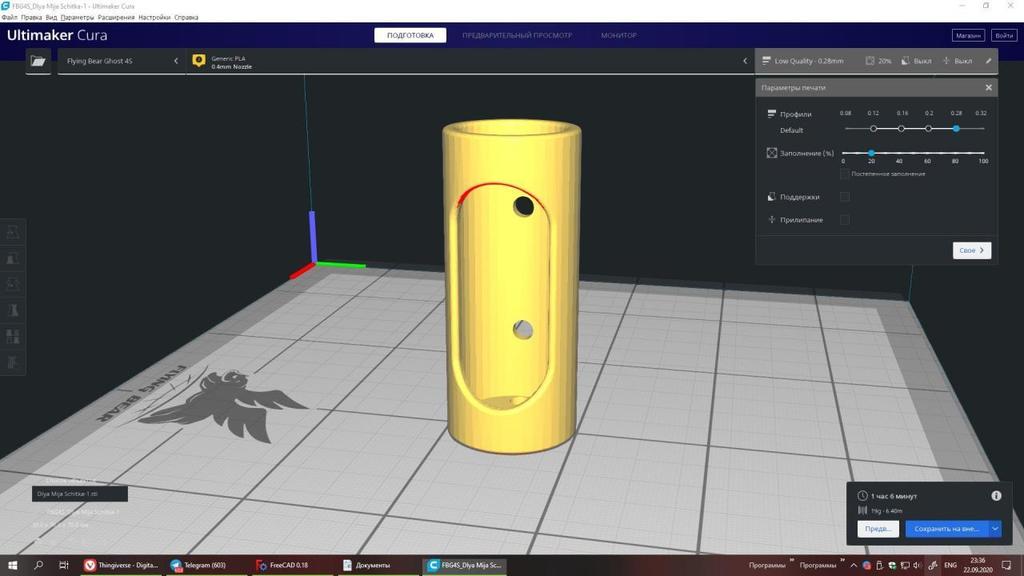1024x576 pixels.
Task: Enable the Поддержки checkbox
Action: pos(845,197)
